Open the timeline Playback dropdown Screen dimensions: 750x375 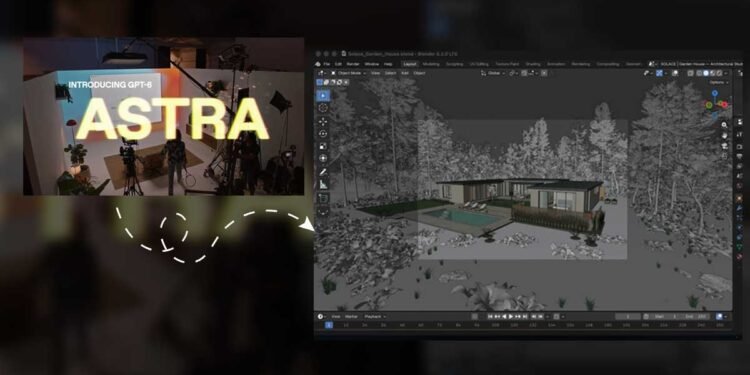(375, 316)
